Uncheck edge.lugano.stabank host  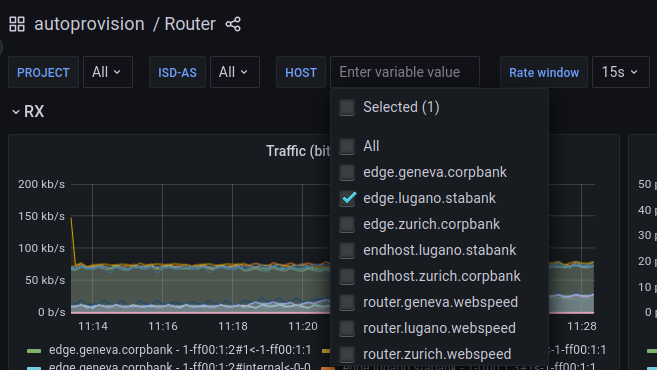point(347,198)
